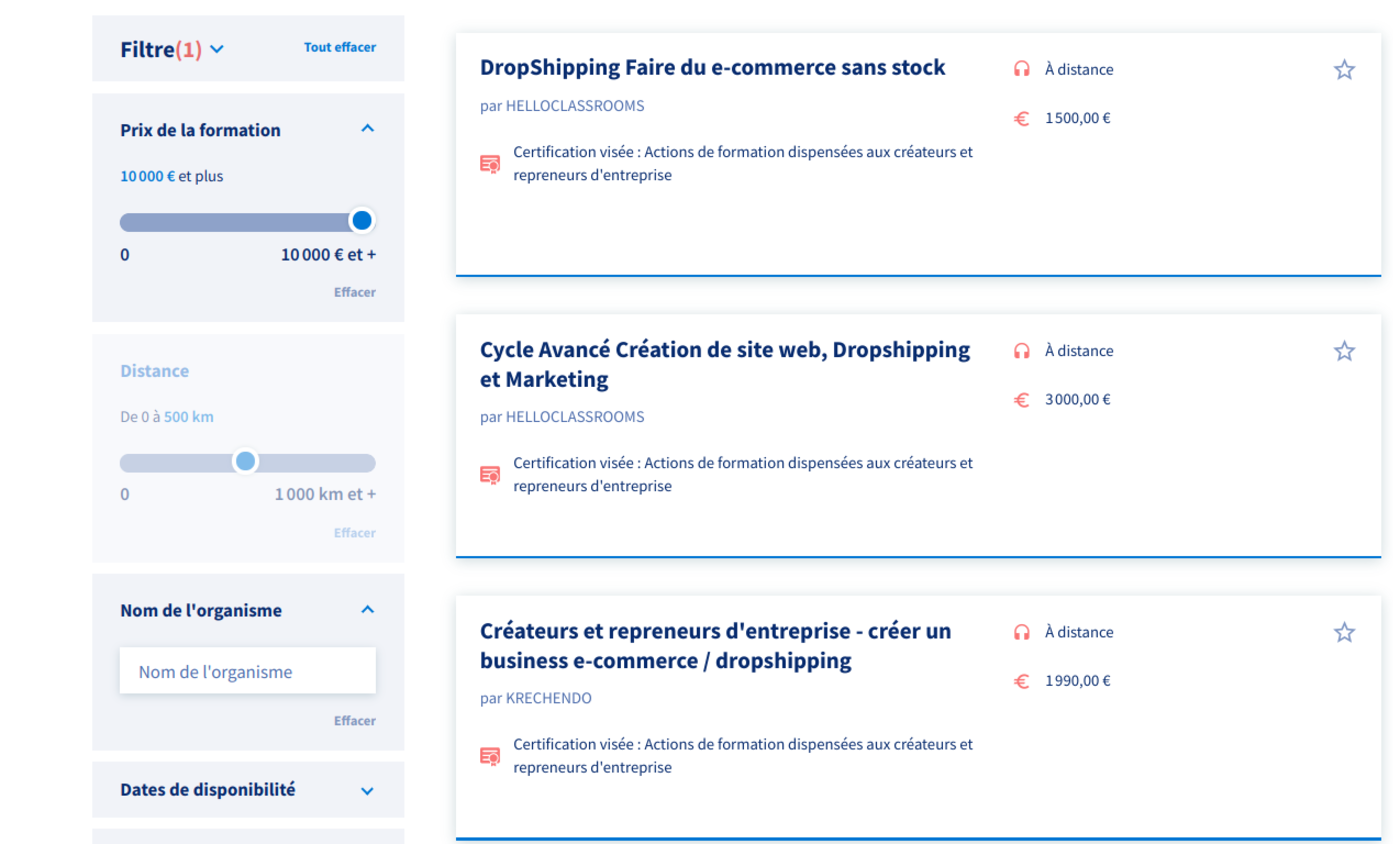Clear the price filter with Effacer

click(354, 292)
